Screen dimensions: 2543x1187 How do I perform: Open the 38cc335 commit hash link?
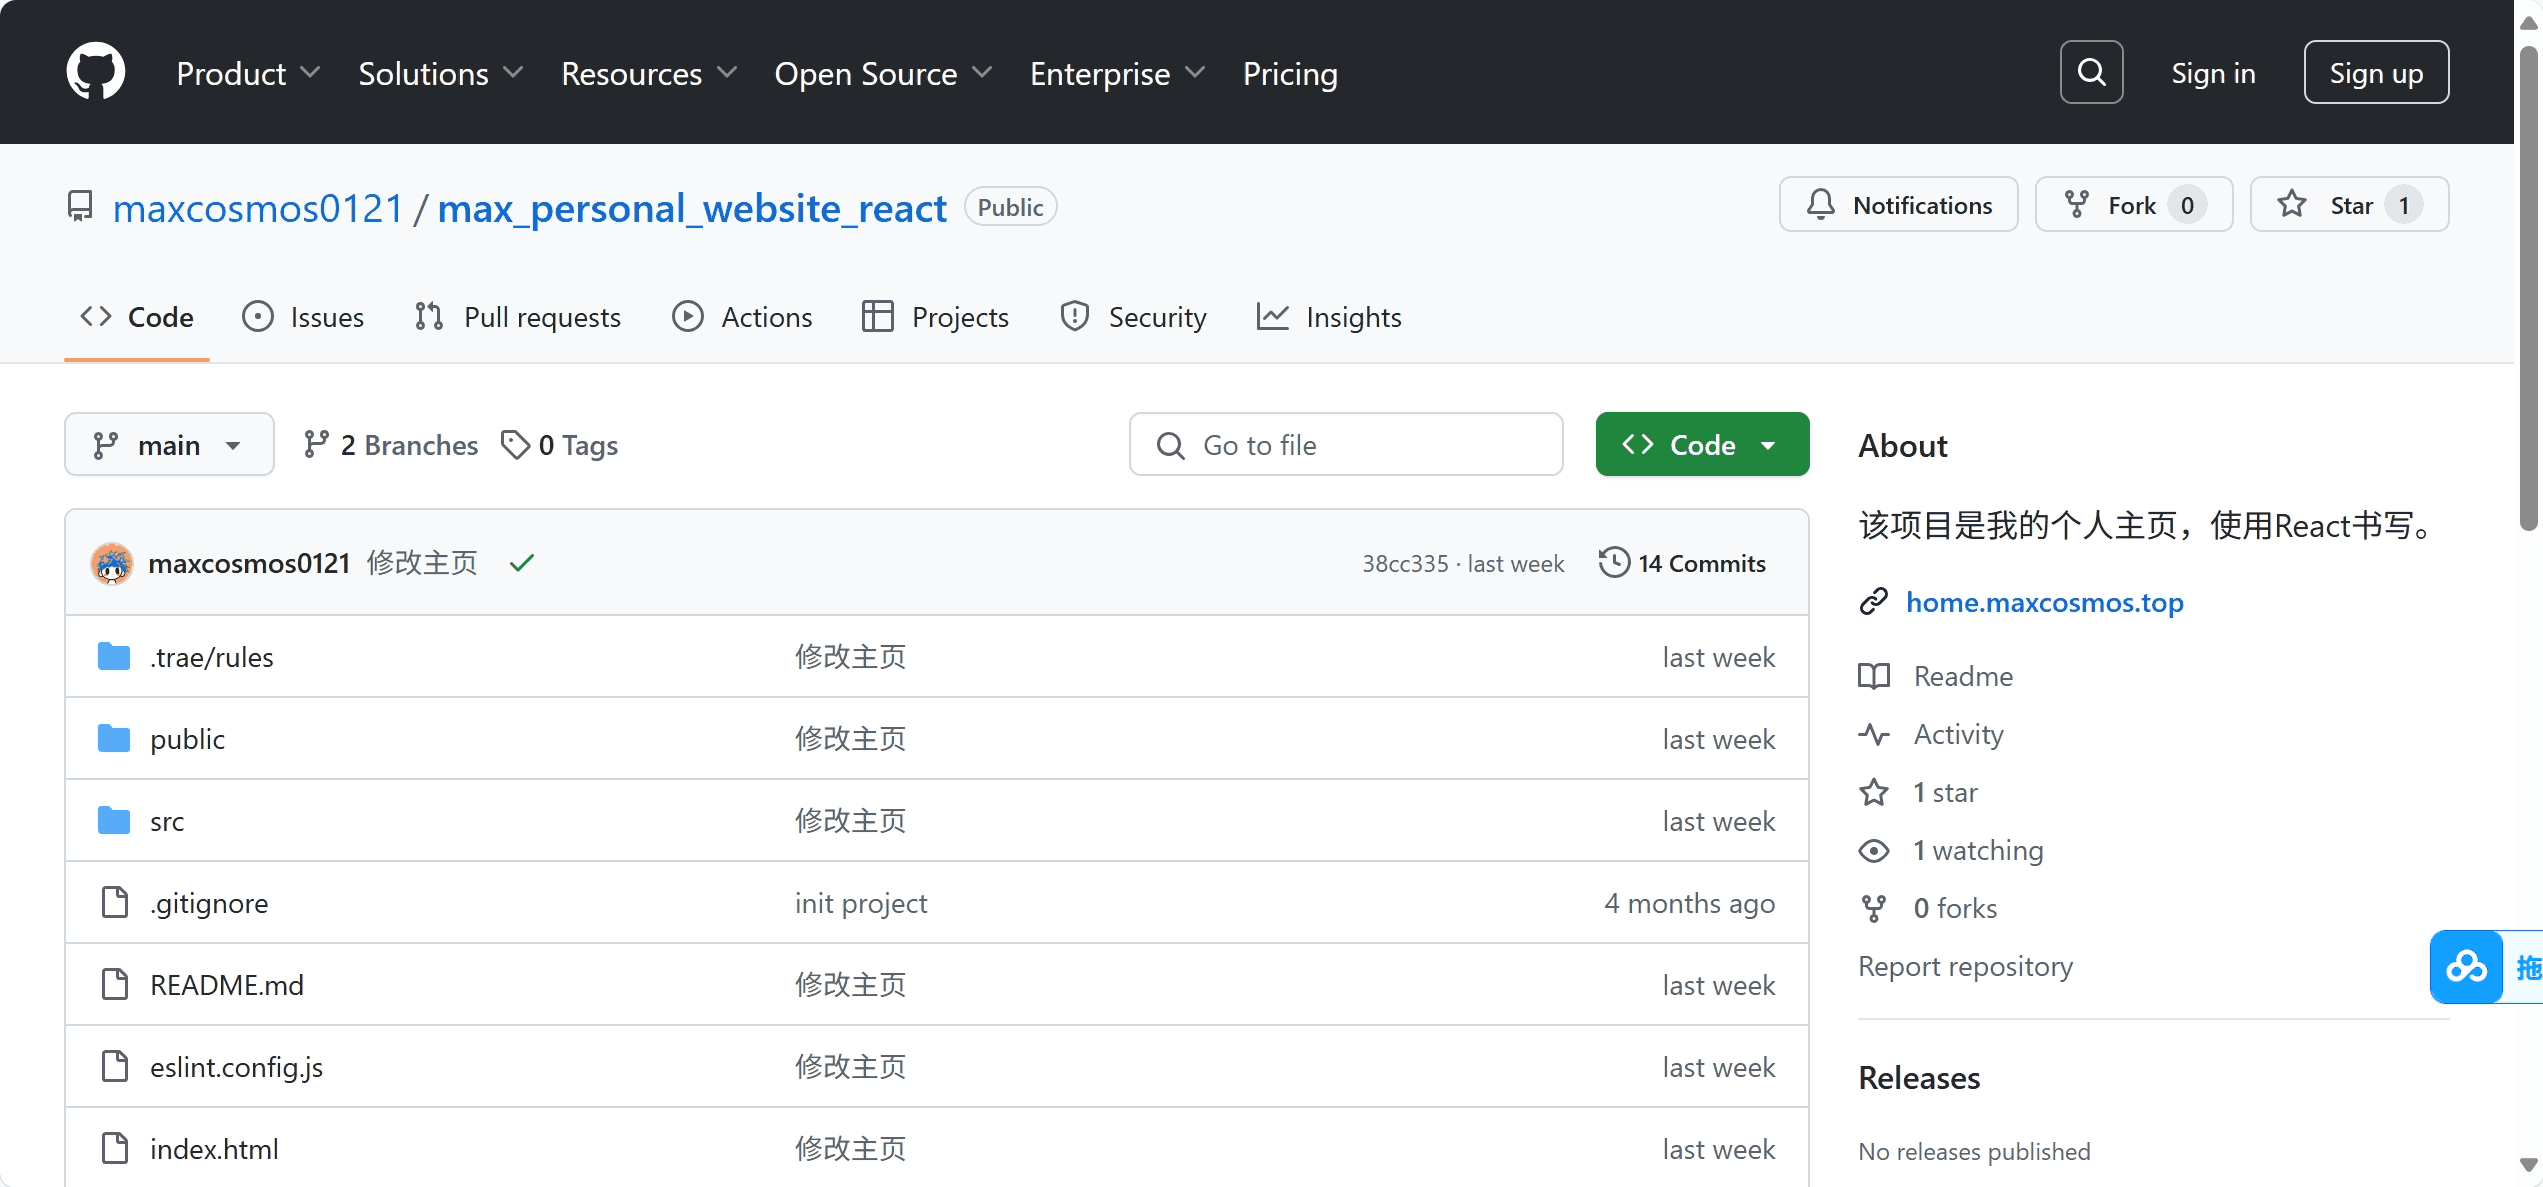(x=1405, y=563)
